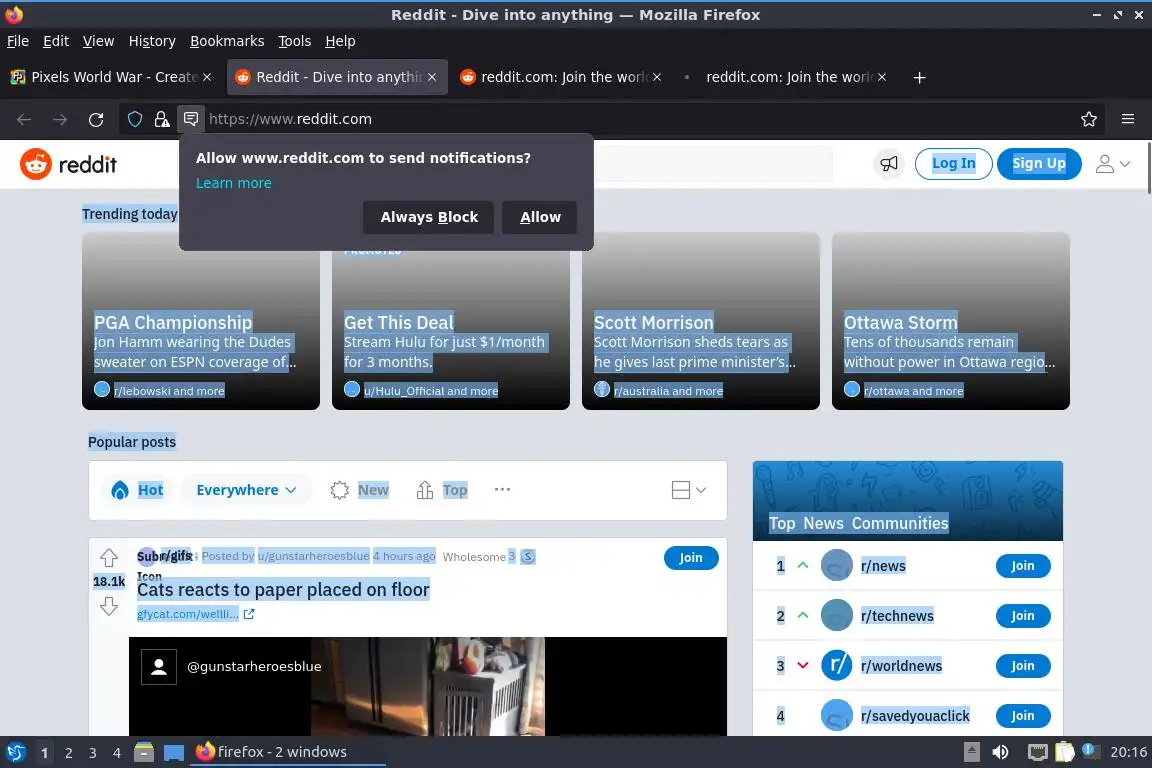Click firefox - 2 windows taskbar entry
The width and height of the screenshot is (1152, 768).
pyautogui.click(x=287, y=752)
